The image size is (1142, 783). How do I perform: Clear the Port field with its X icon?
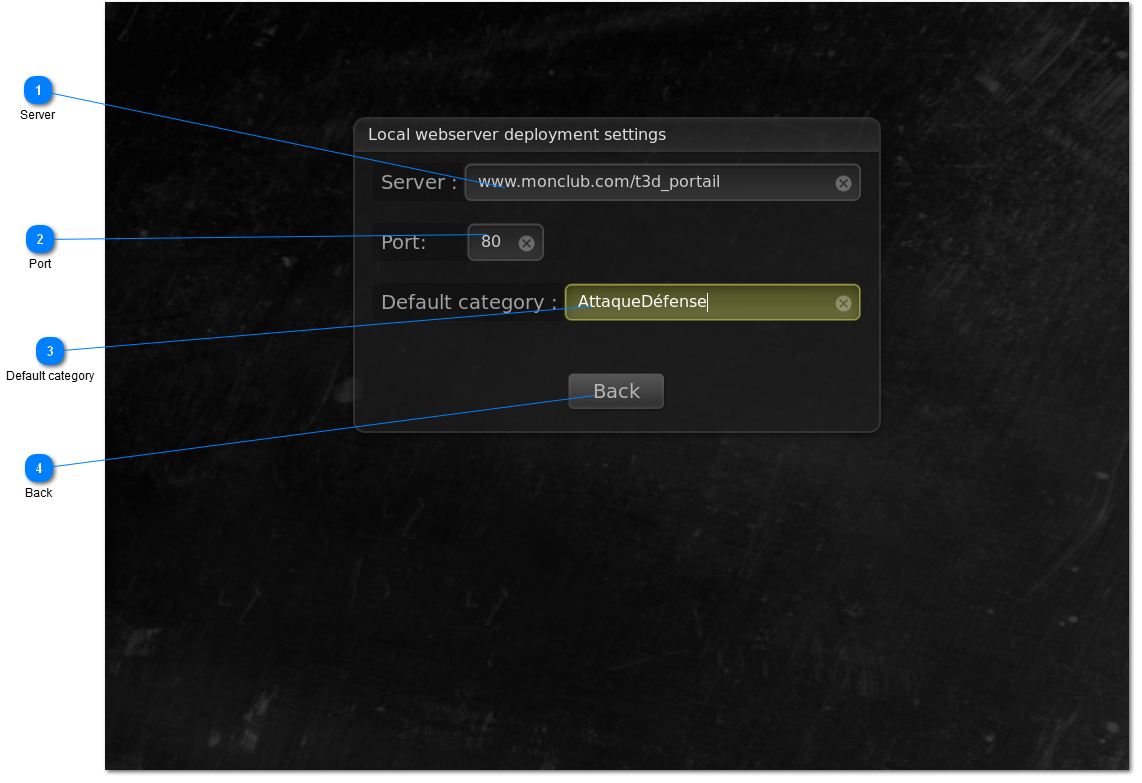click(527, 243)
